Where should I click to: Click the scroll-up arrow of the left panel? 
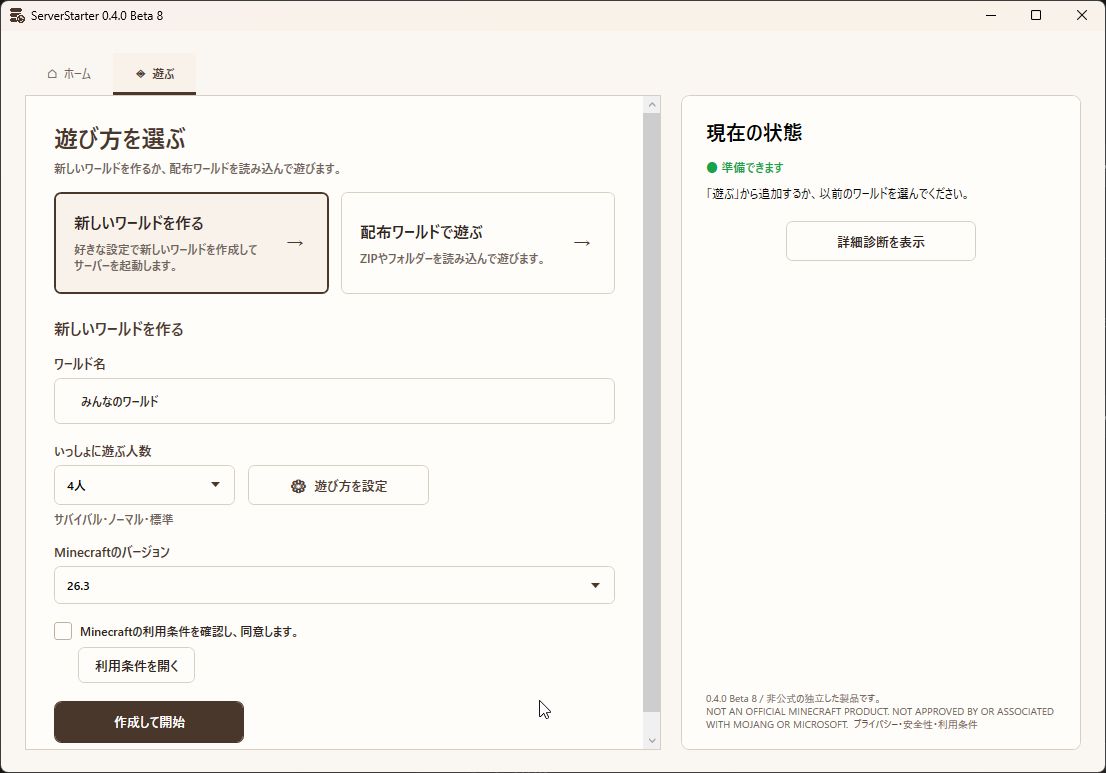click(652, 105)
